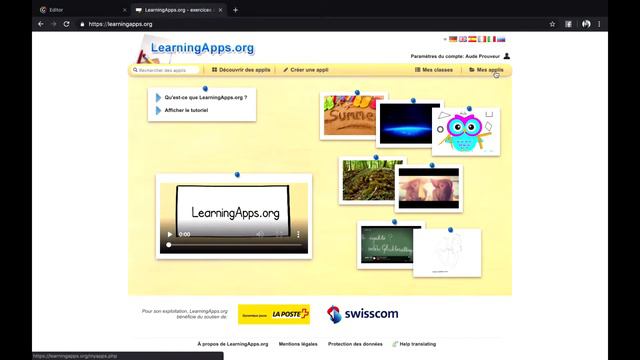Open Paramètres du compte link
The image size is (640, 360).
(455, 56)
